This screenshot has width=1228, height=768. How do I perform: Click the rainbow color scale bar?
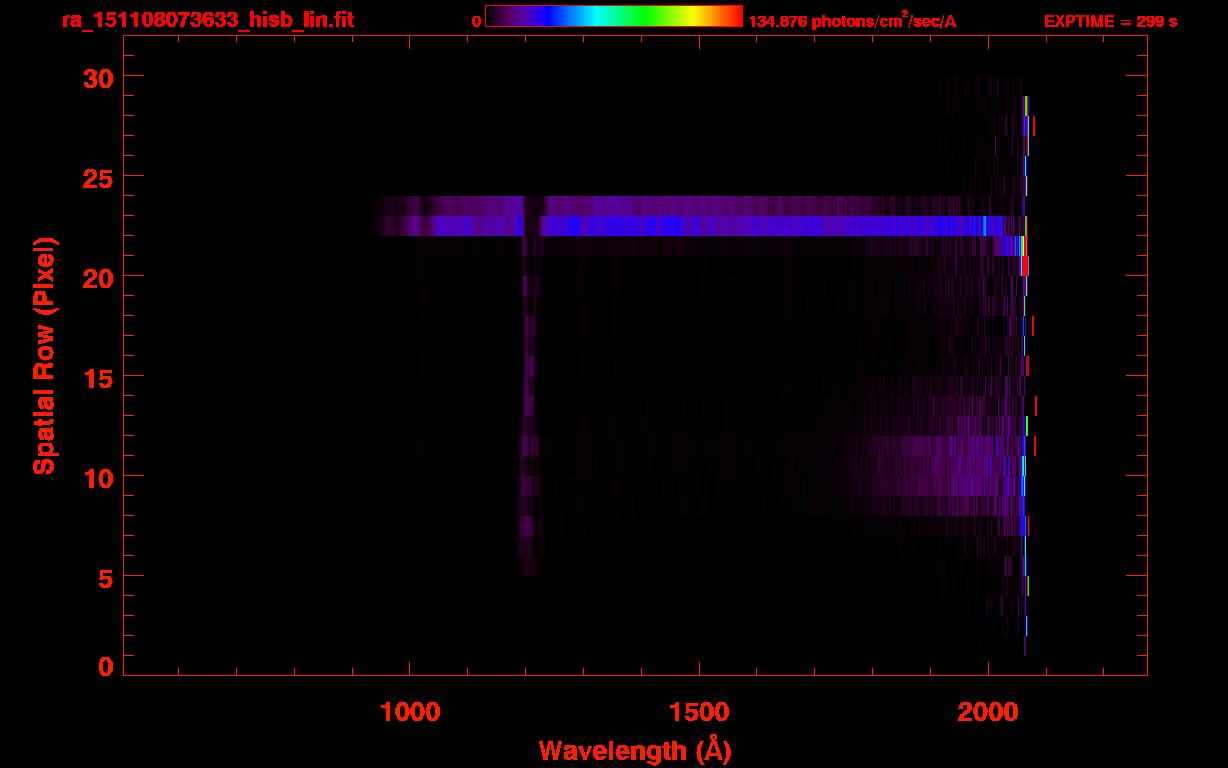coord(613,17)
